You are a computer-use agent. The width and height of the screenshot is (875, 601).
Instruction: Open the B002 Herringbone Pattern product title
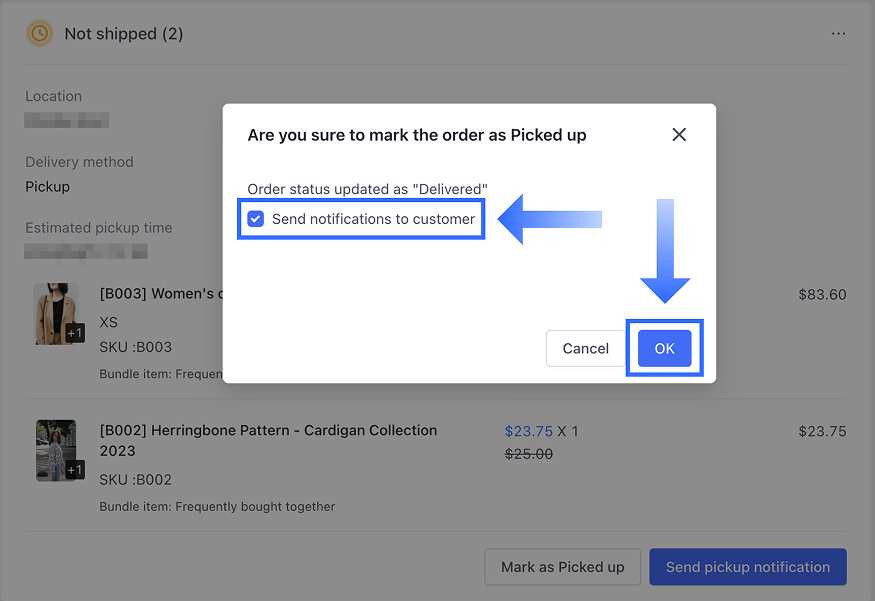click(x=268, y=430)
